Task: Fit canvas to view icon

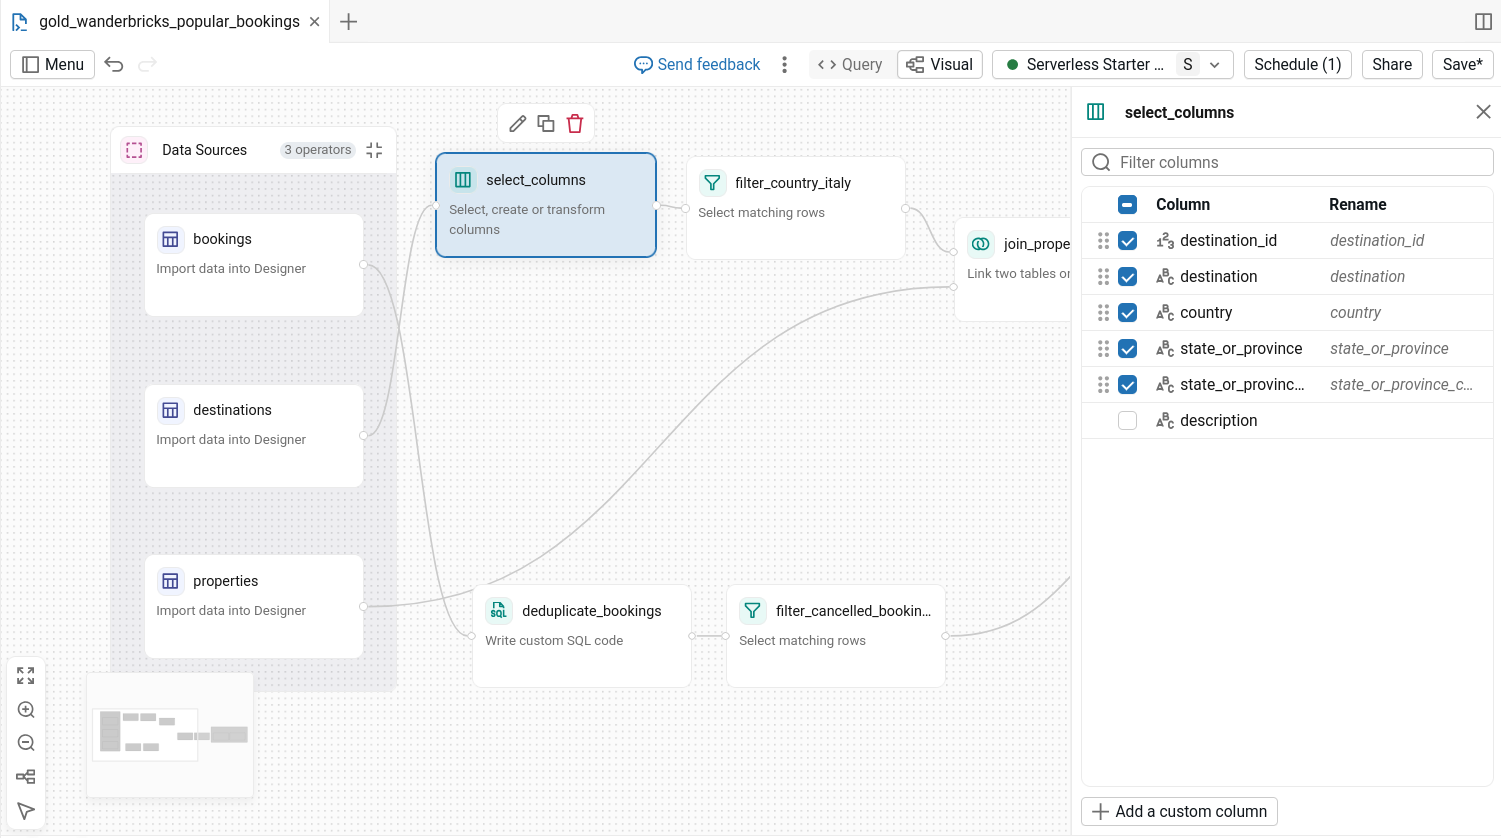Action: [26, 676]
